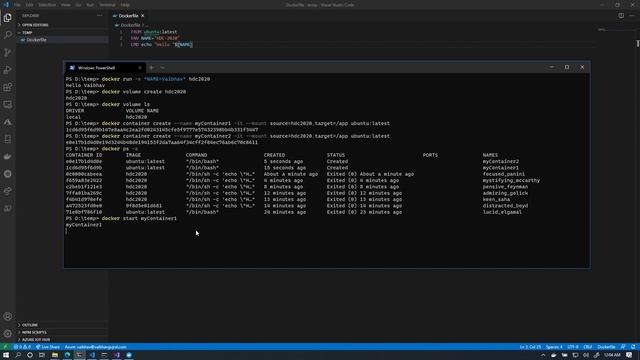Open the Extensions view
Viewport: 640px width, 360px height.
click(x=8, y=87)
